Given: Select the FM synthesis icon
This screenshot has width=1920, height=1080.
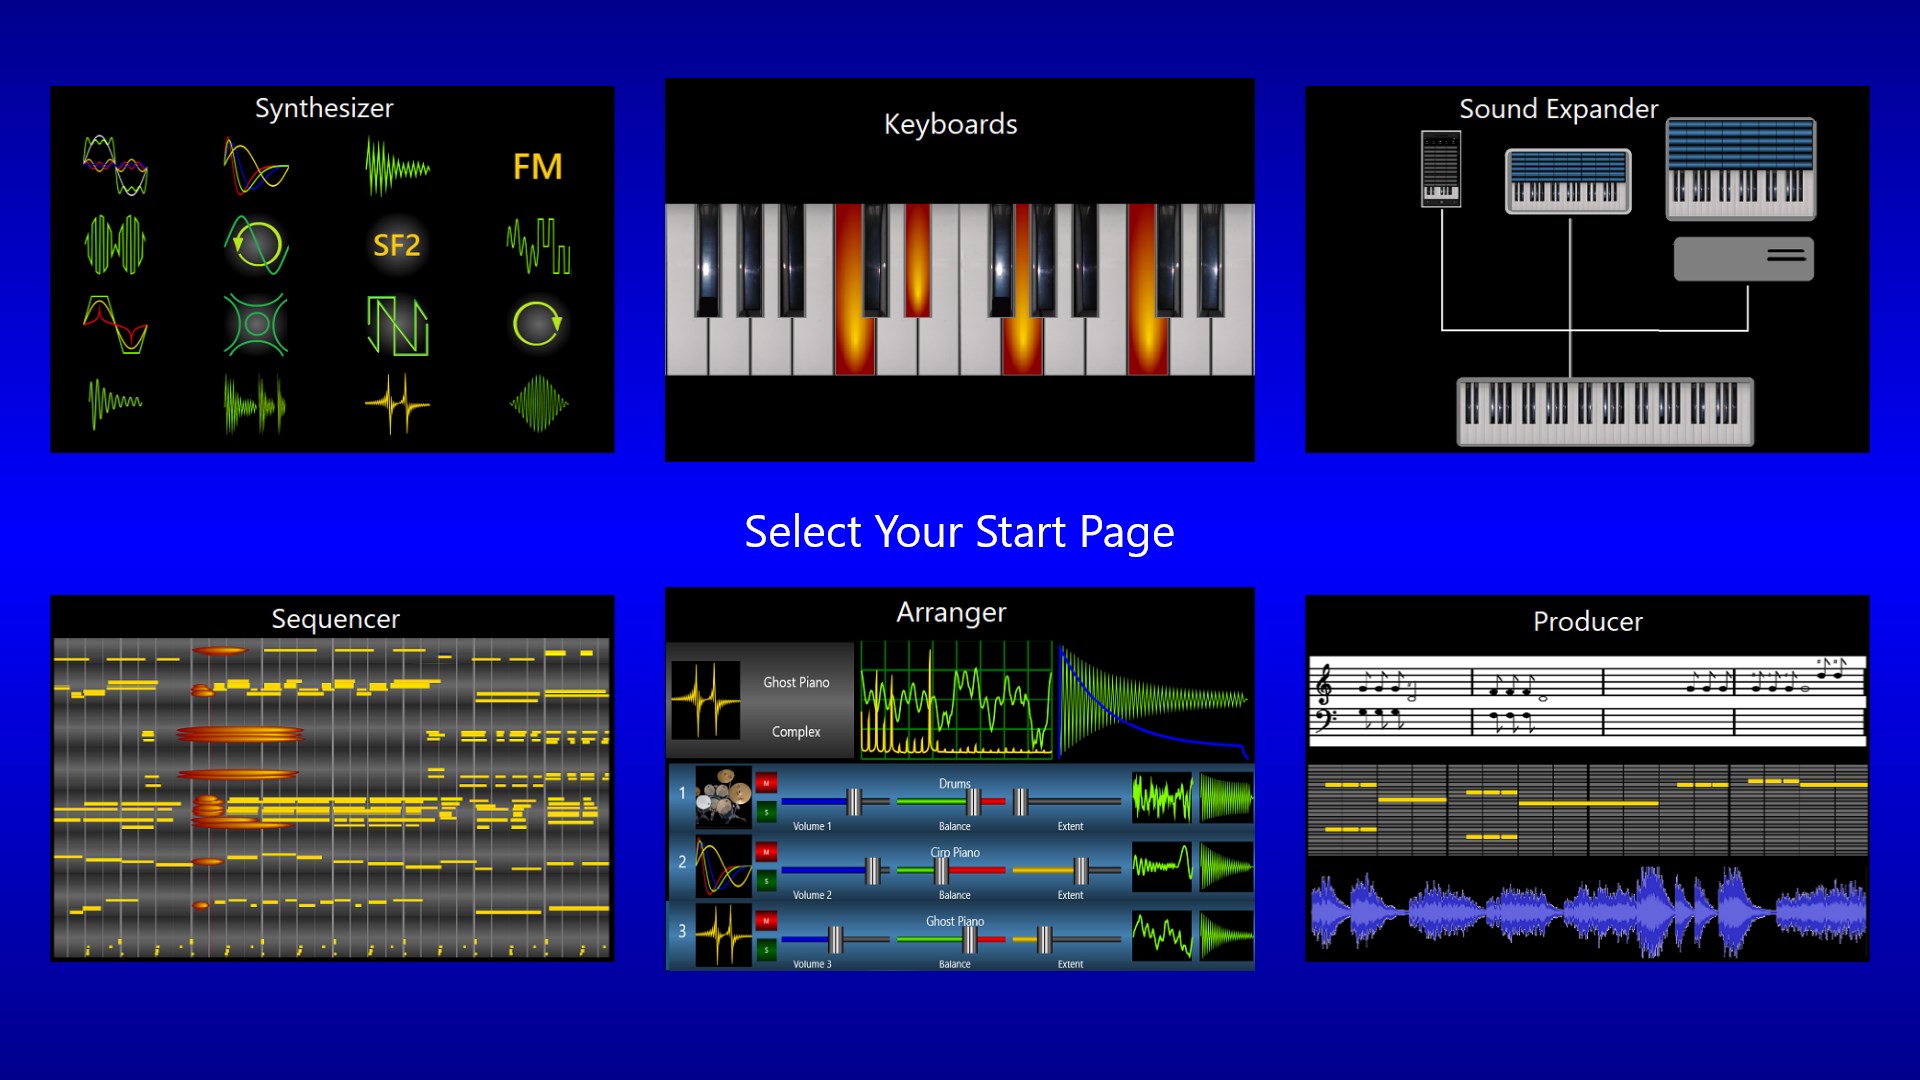Looking at the screenshot, I should (537, 165).
